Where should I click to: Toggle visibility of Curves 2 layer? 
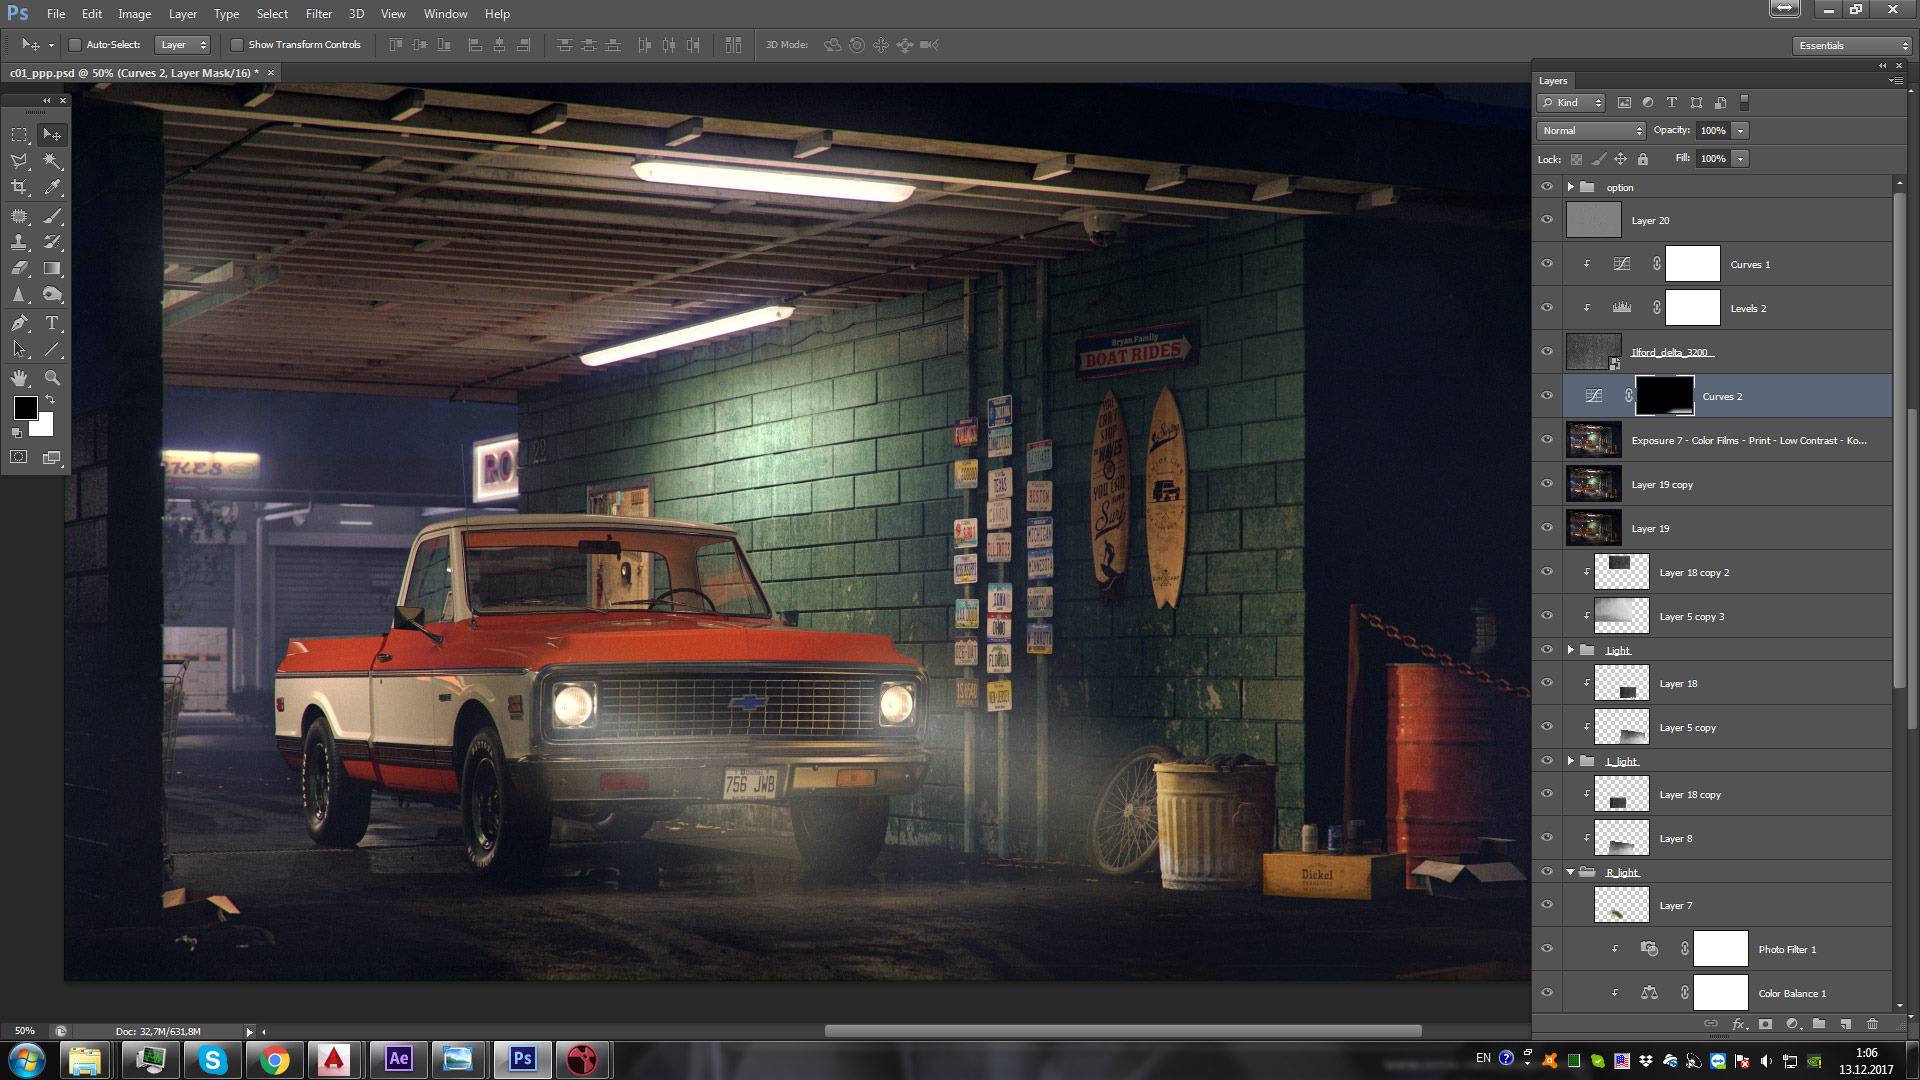point(1547,396)
